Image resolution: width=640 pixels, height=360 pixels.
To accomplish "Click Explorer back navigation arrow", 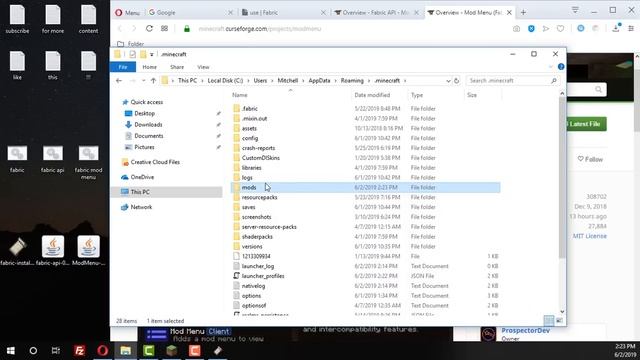I will coord(119,81).
